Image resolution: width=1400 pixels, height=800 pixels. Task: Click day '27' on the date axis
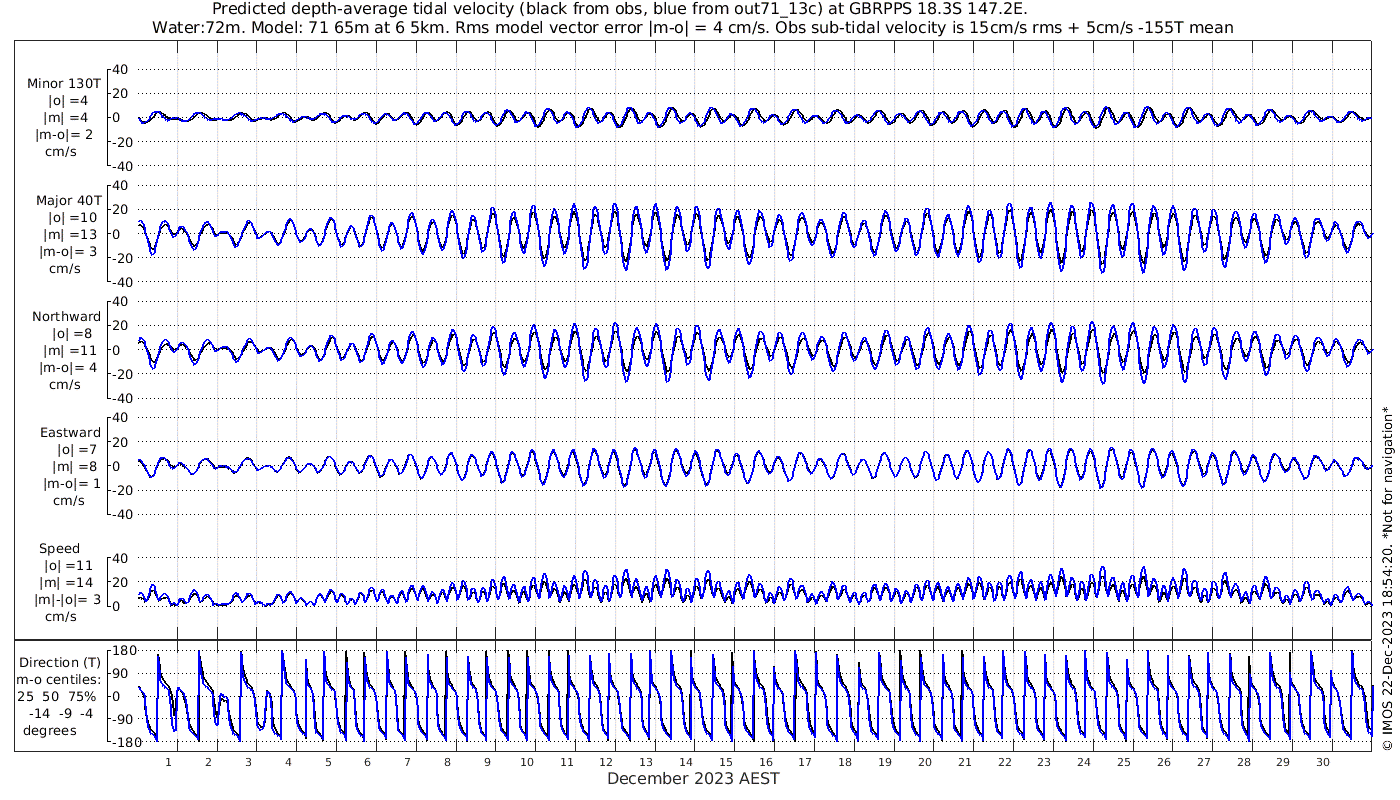[1203, 762]
